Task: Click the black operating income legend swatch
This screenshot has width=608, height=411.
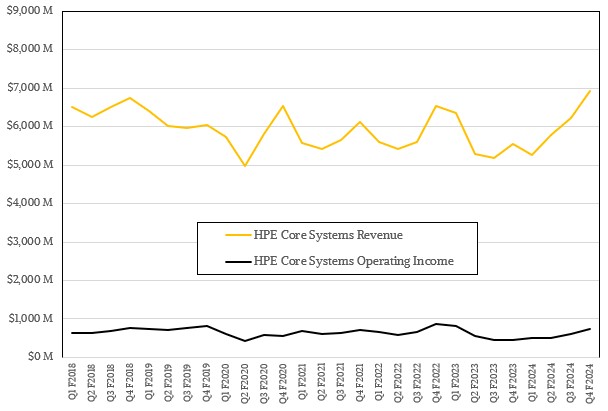Action: coord(238,261)
